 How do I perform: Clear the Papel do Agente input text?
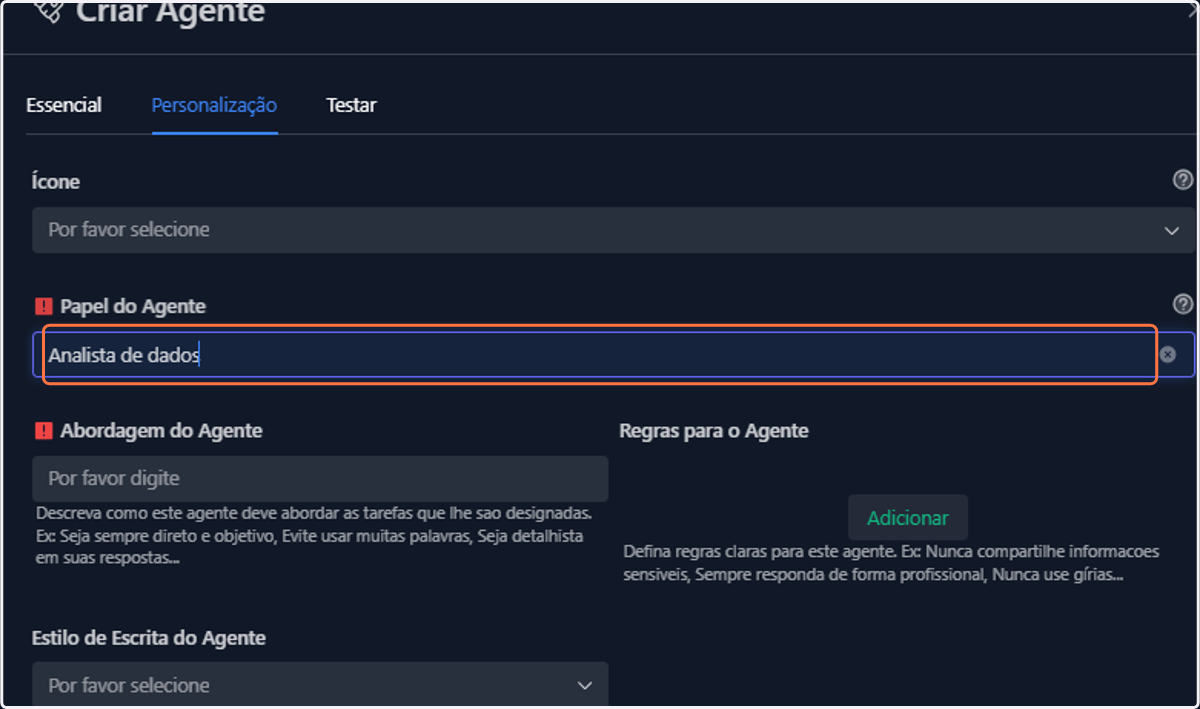1168,355
